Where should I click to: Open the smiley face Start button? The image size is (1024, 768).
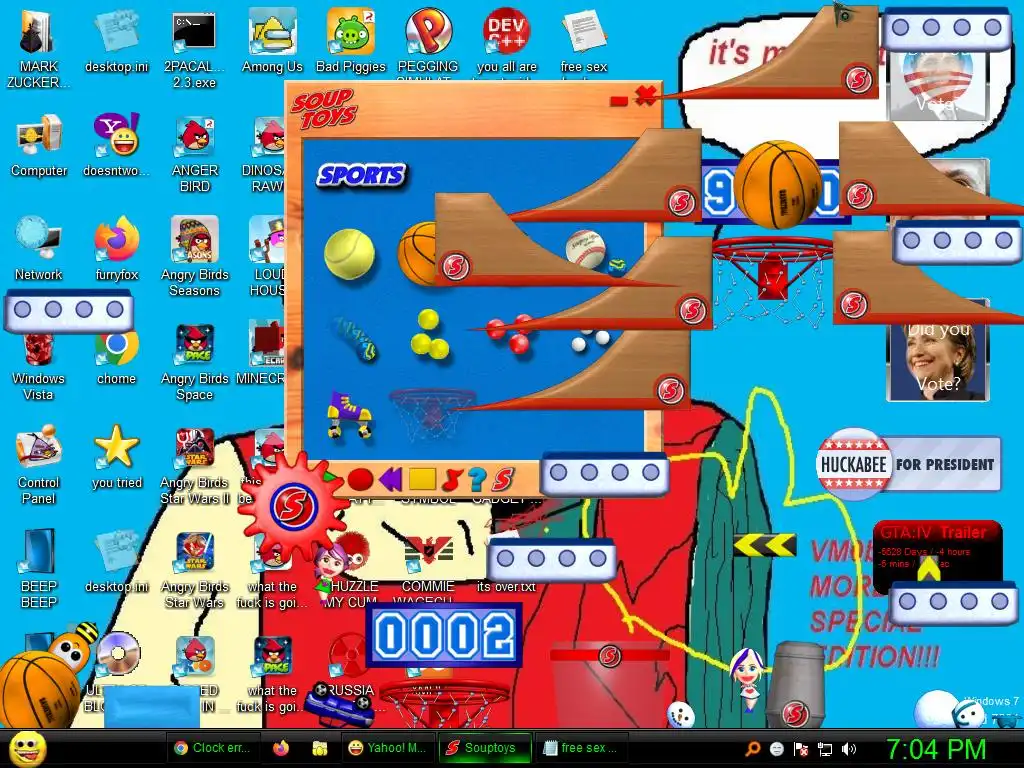click(x=27, y=748)
